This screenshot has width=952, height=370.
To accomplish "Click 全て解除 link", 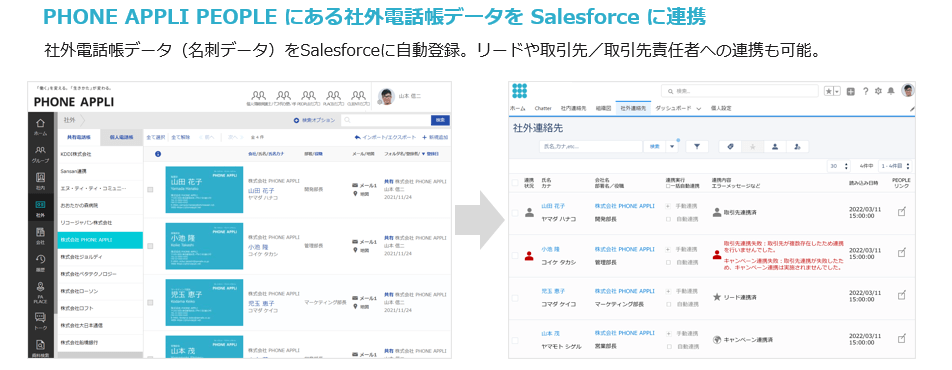I will pyautogui.click(x=180, y=137).
